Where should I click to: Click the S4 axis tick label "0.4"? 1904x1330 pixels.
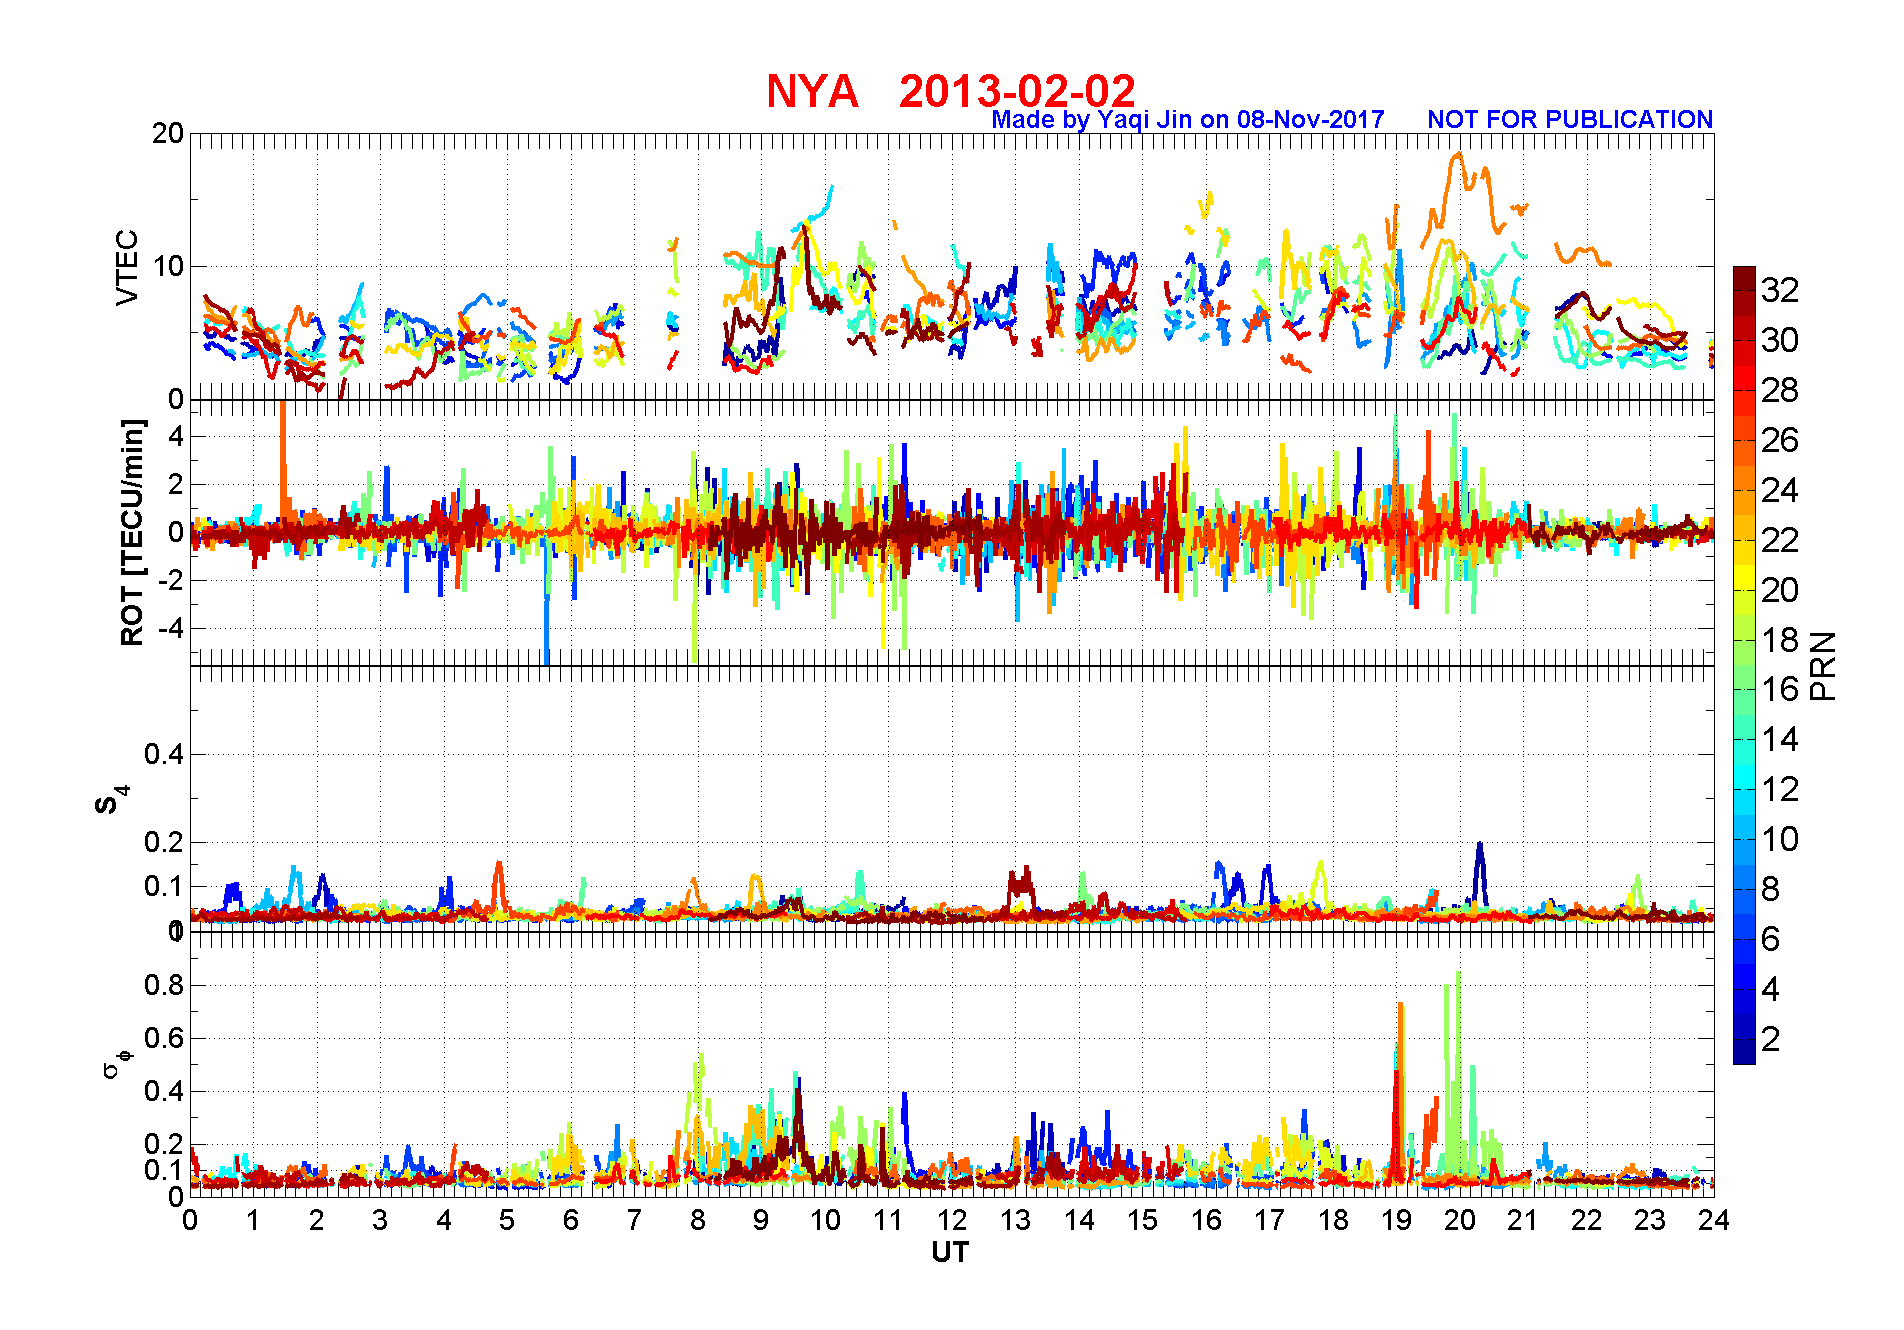tap(164, 754)
